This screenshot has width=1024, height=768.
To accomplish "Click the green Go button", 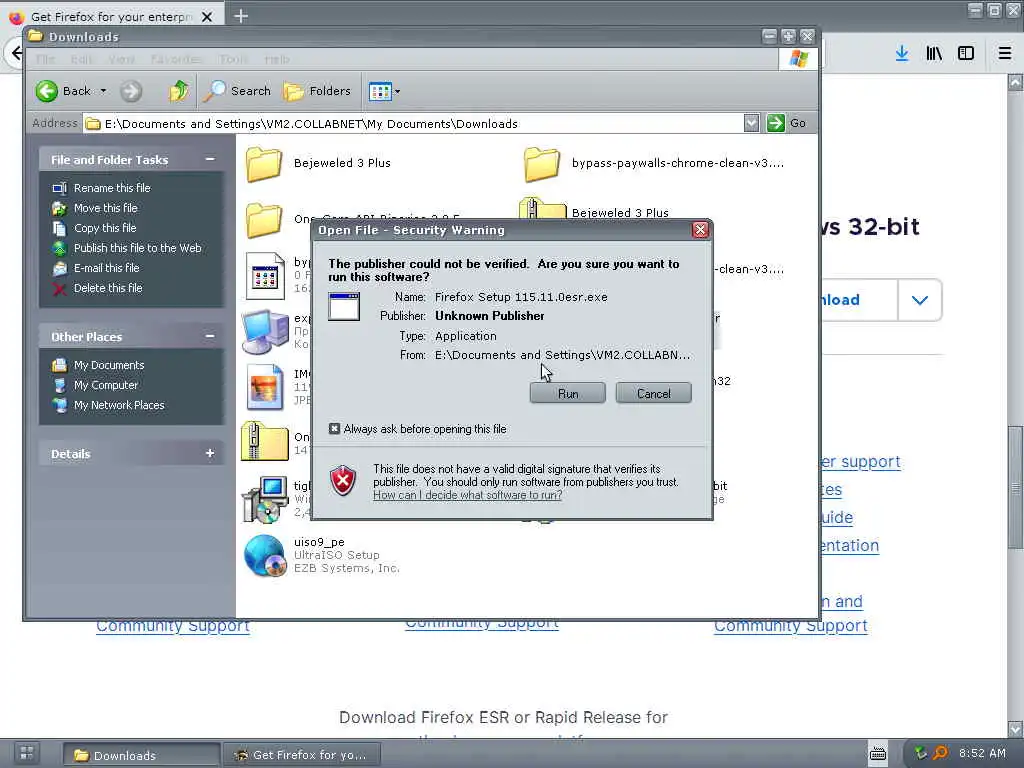I will tap(786, 123).
